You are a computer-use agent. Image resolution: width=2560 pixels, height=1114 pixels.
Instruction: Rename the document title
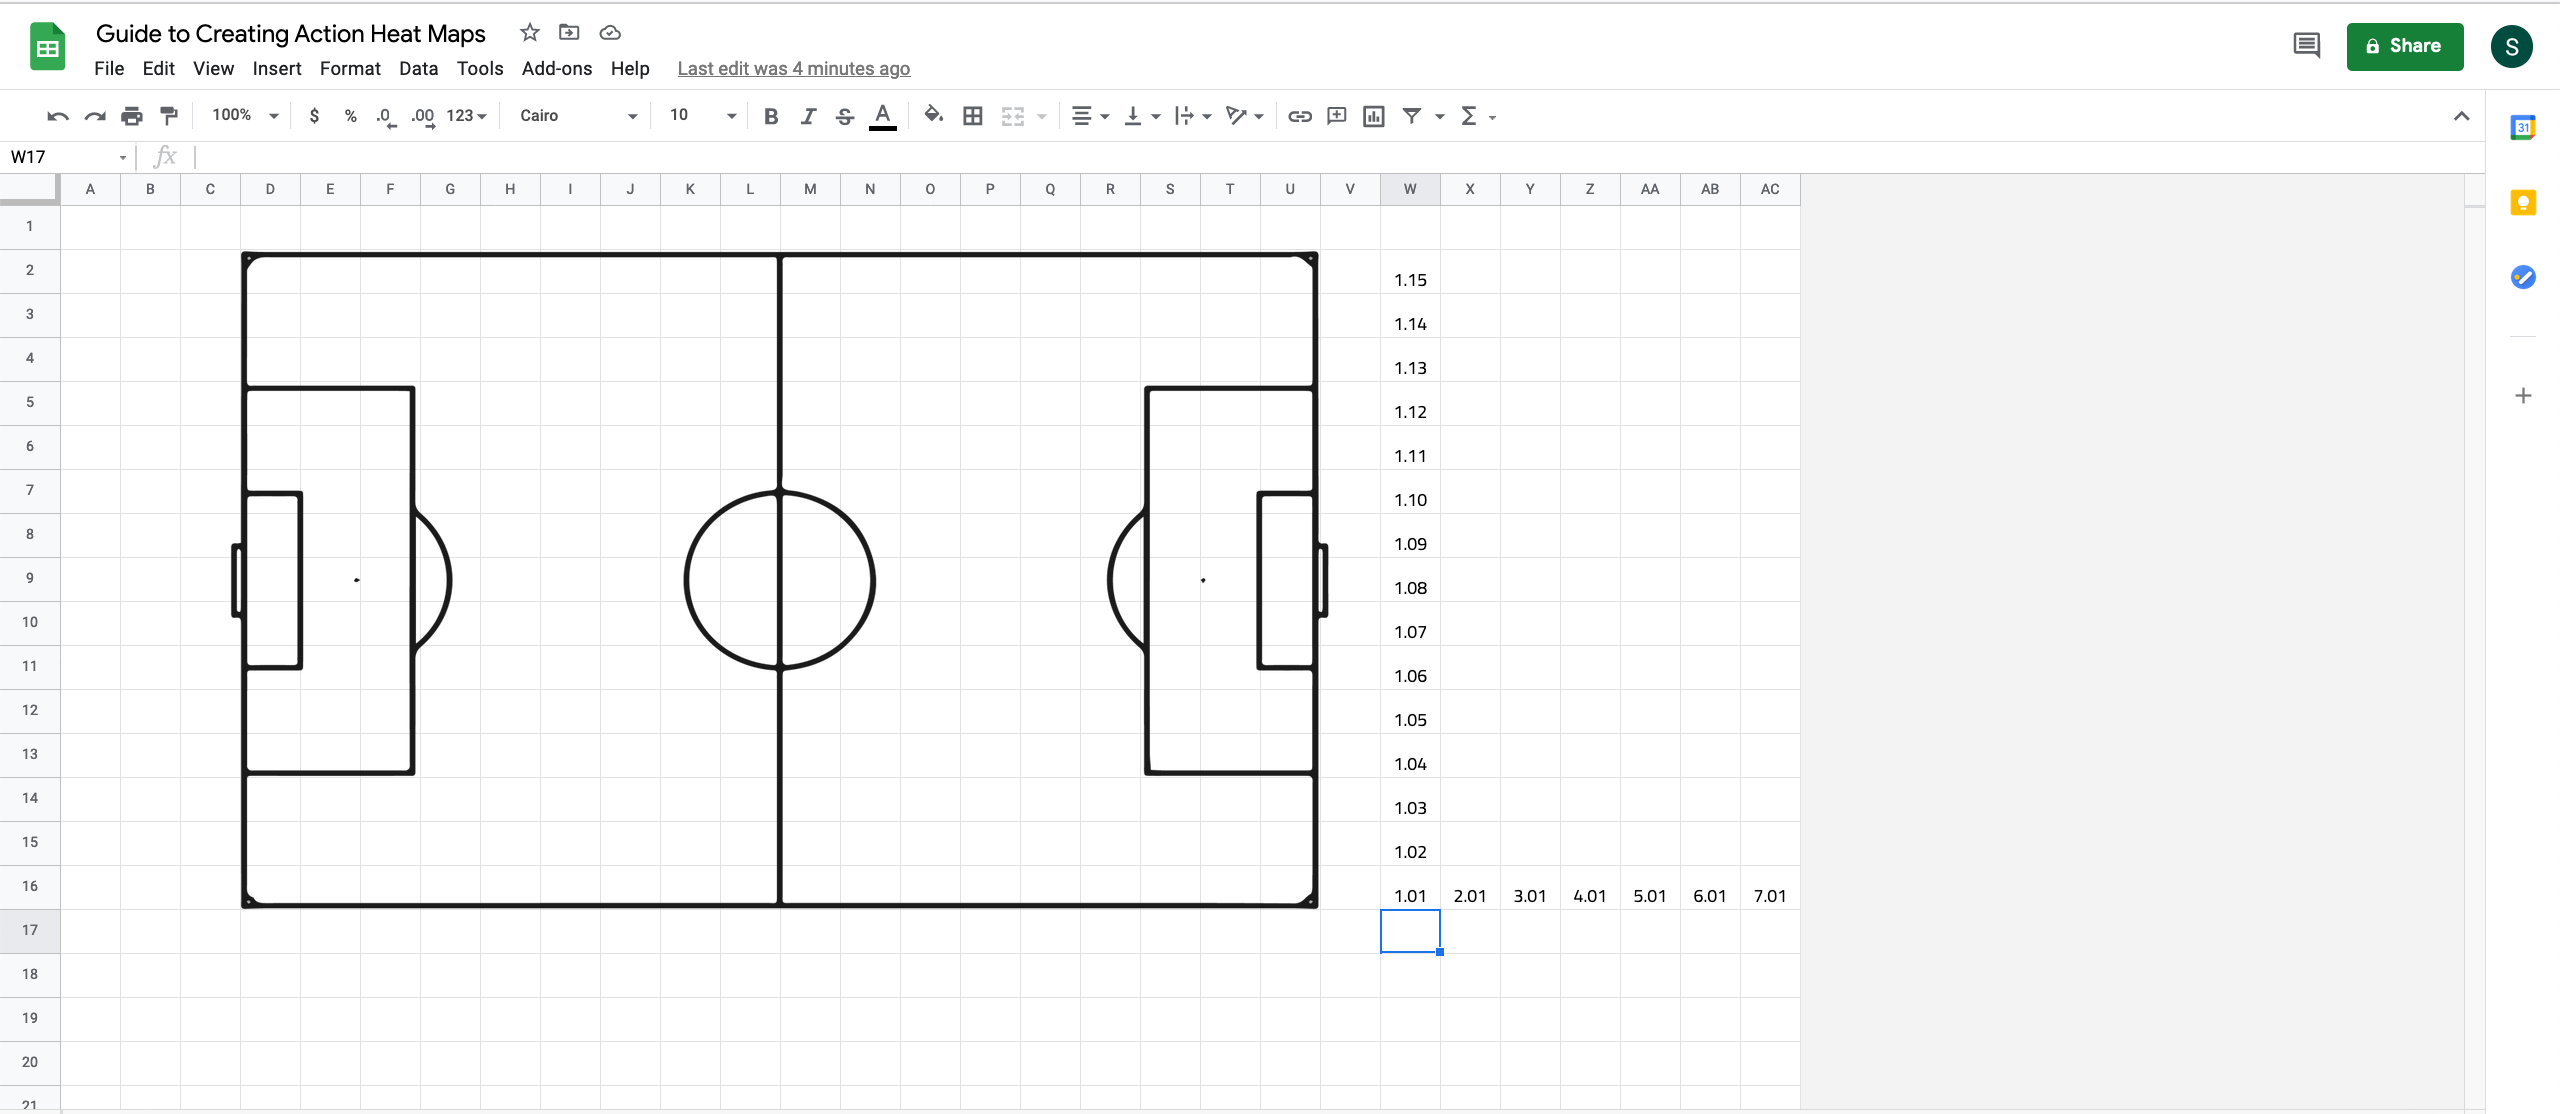[290, 33]
